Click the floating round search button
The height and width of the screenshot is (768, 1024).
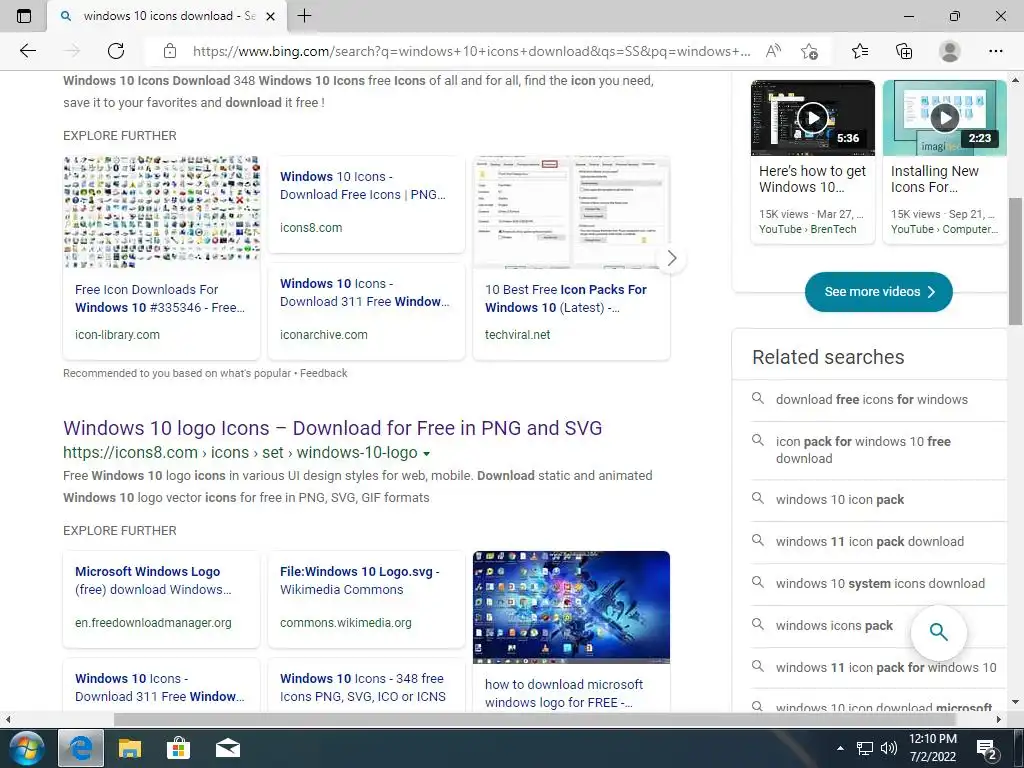click(938, 632)
